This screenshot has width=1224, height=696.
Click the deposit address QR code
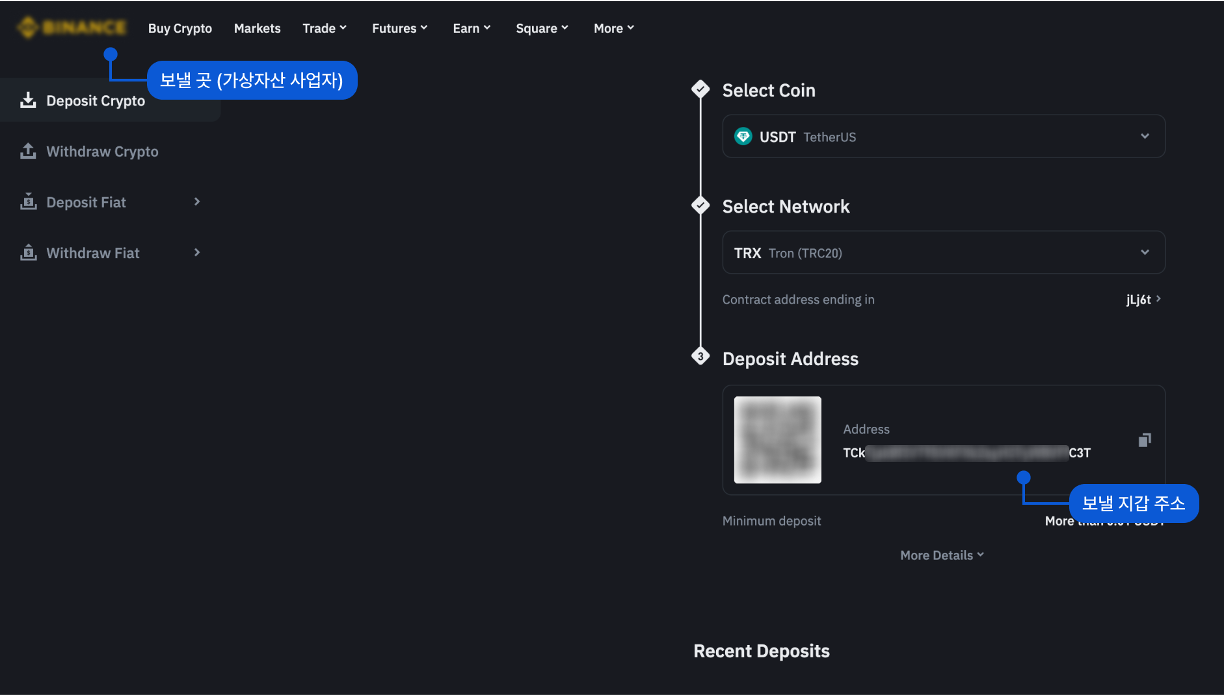click(x=778, y=440)
